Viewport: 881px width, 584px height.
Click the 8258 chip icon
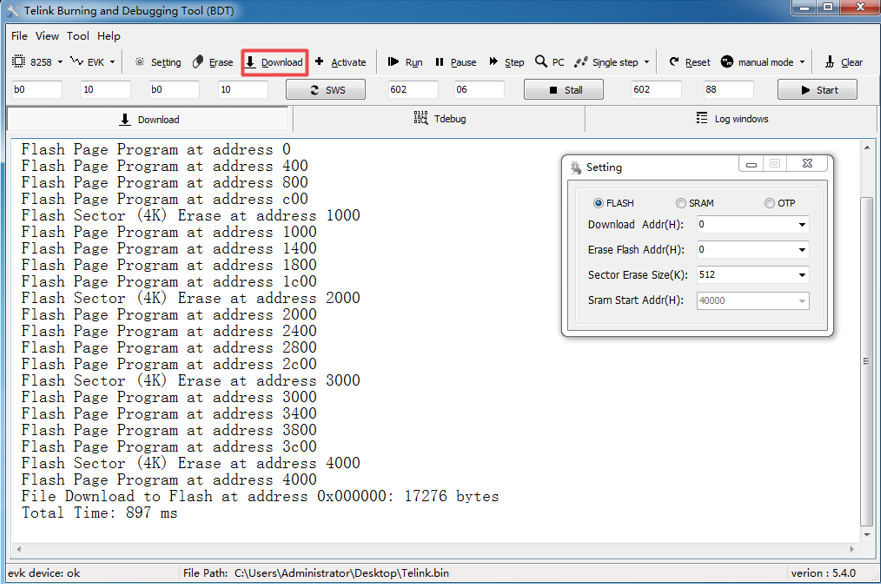click(x=19, y=61)
